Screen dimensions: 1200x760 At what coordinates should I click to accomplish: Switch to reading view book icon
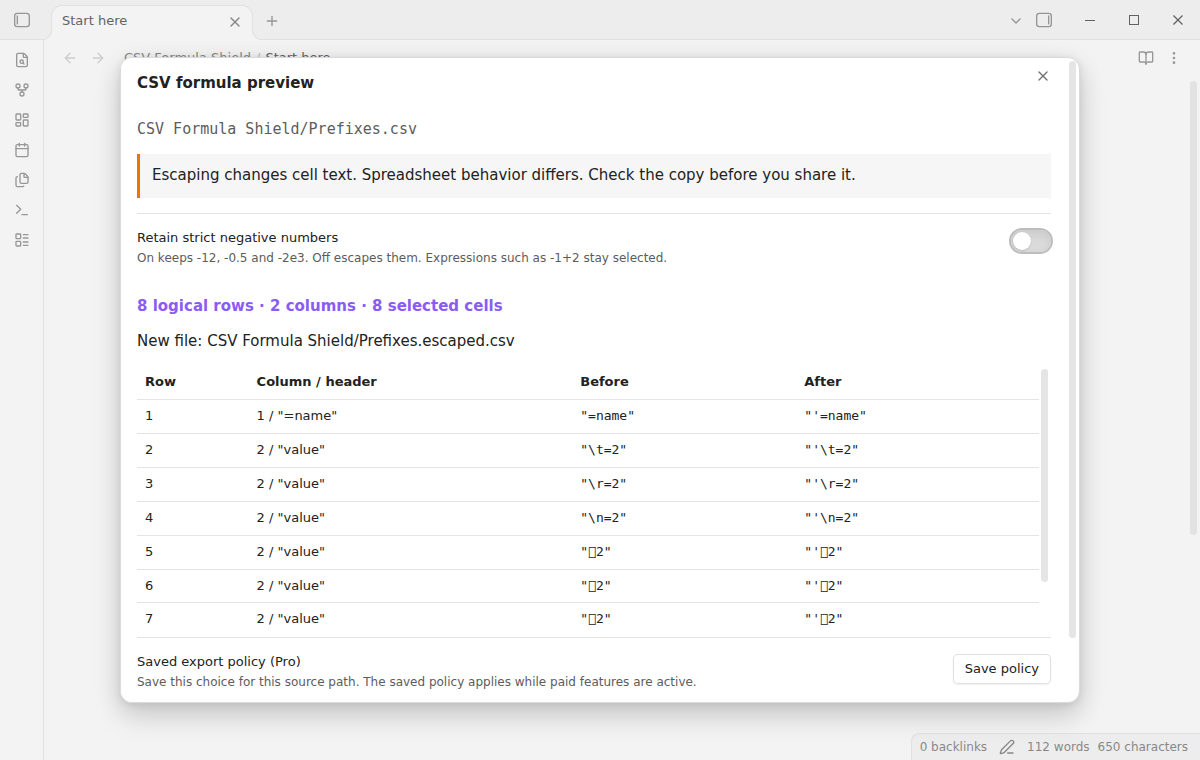click(x=1146, y=58)
